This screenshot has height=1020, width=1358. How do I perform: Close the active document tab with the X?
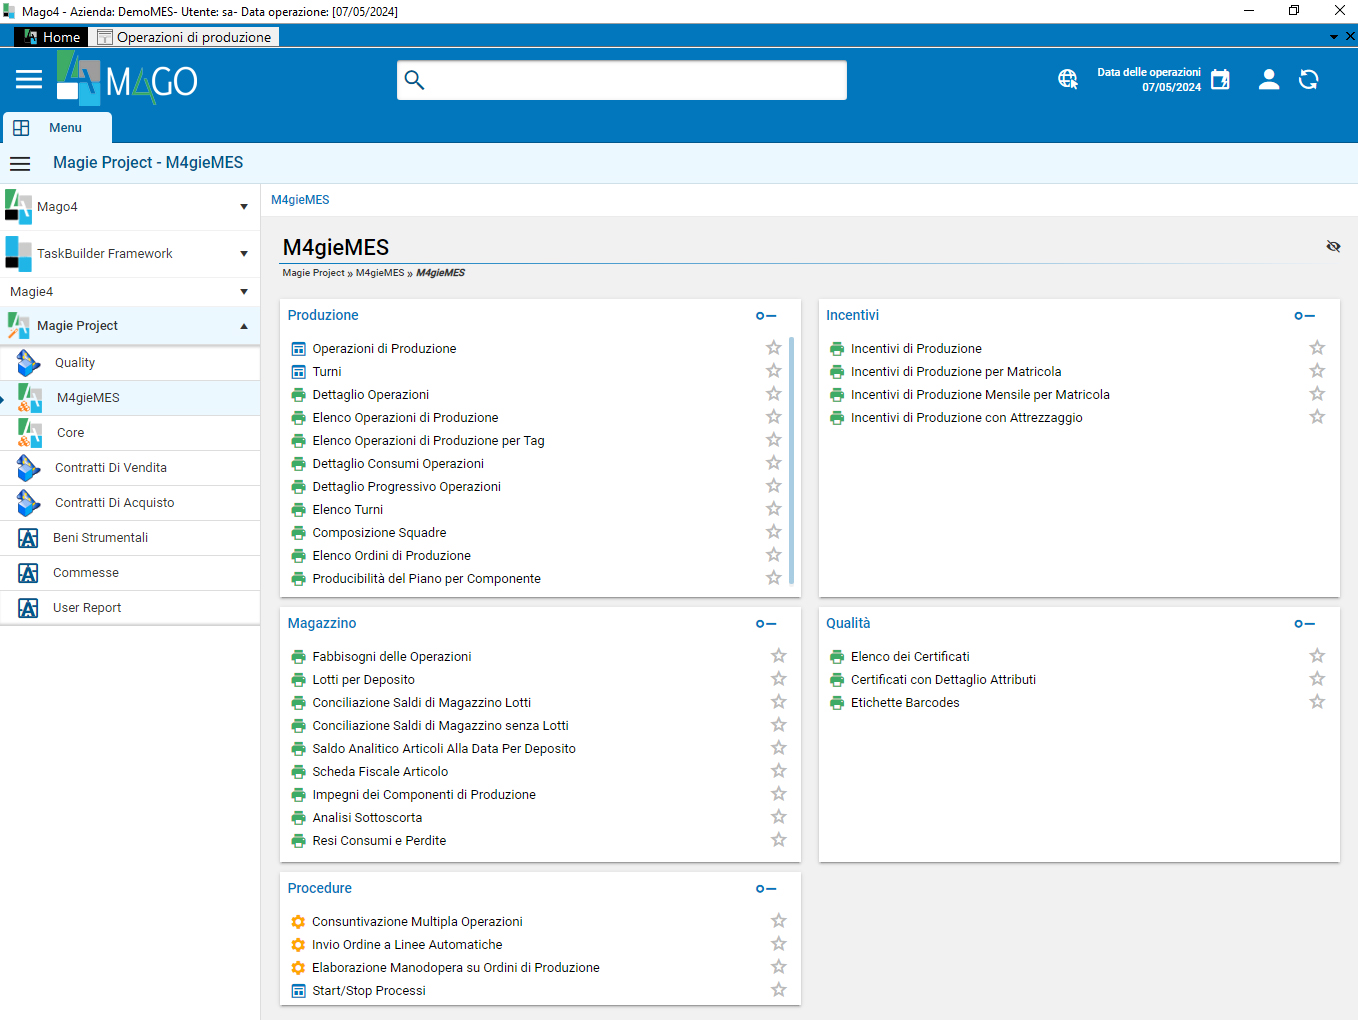(1350, 36)
